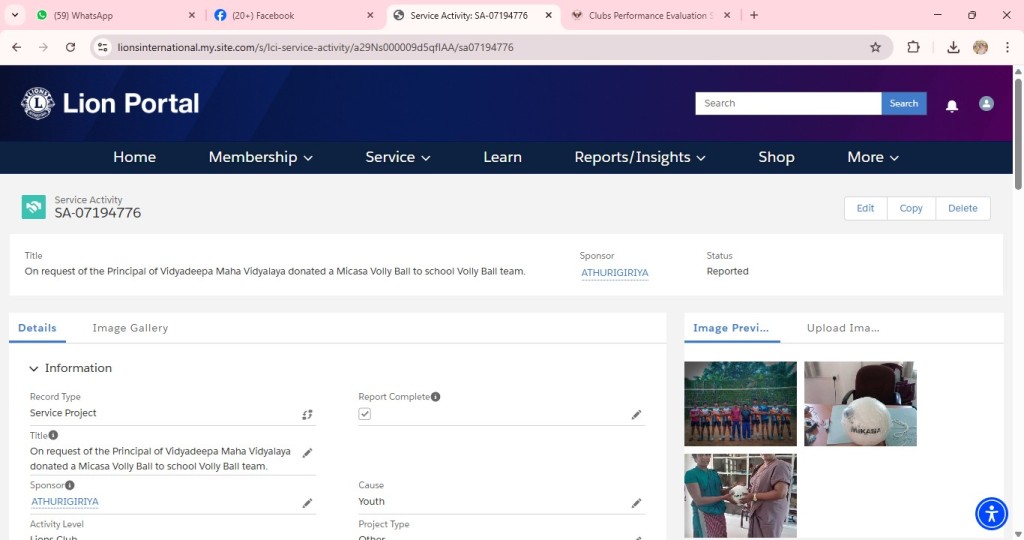Show info tooltip beside Sponsor label
1024x540 pixels.
pos(70,485)
